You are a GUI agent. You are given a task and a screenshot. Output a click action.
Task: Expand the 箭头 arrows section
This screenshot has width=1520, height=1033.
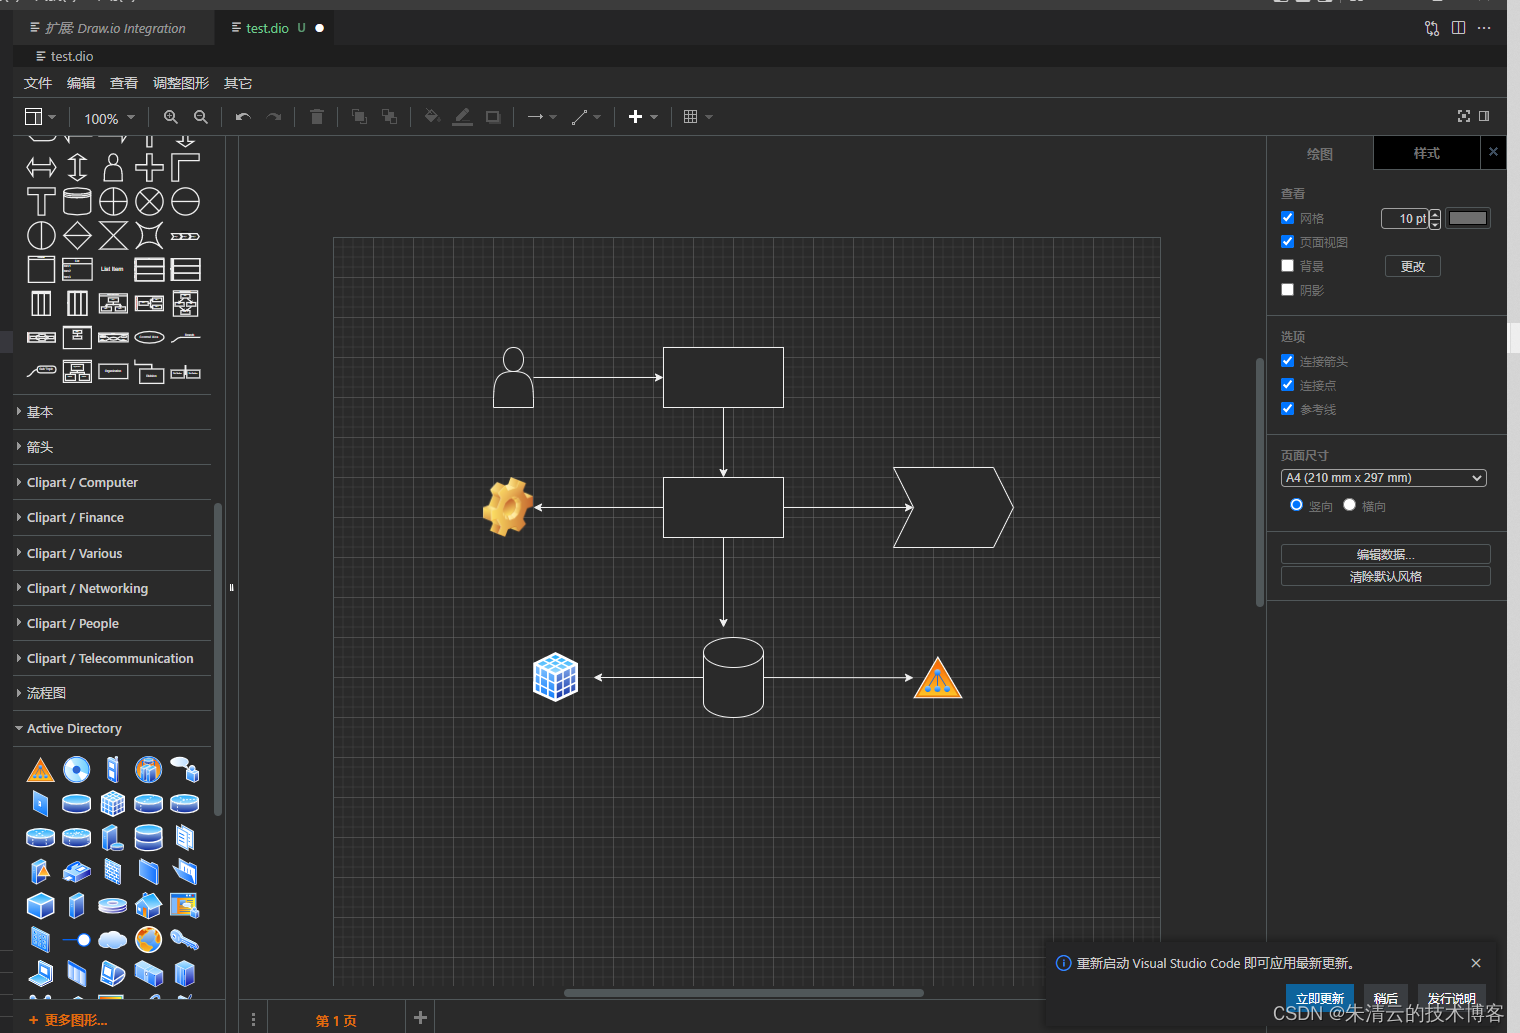(x=112, y=447)
